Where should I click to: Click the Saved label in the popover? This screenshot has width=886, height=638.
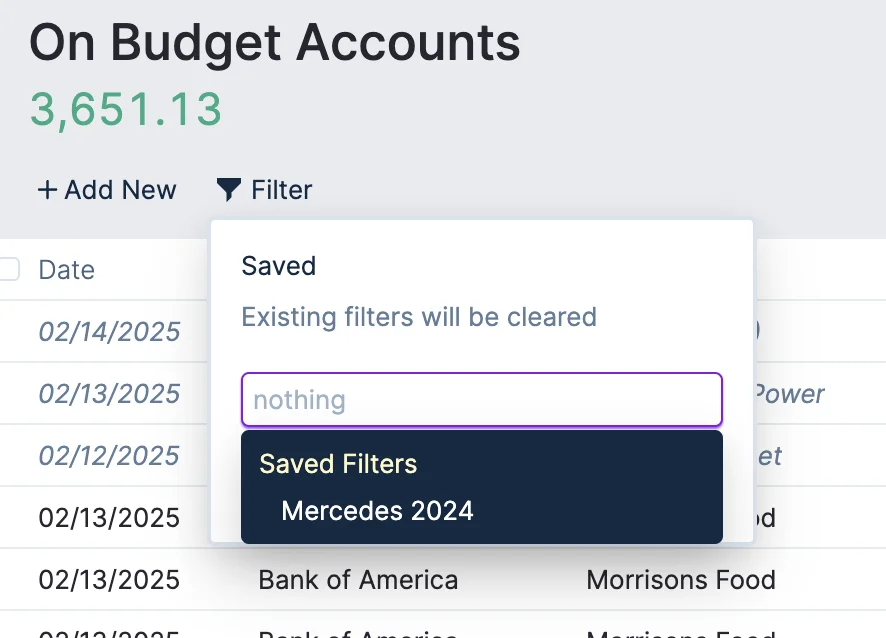click(279, 266)
